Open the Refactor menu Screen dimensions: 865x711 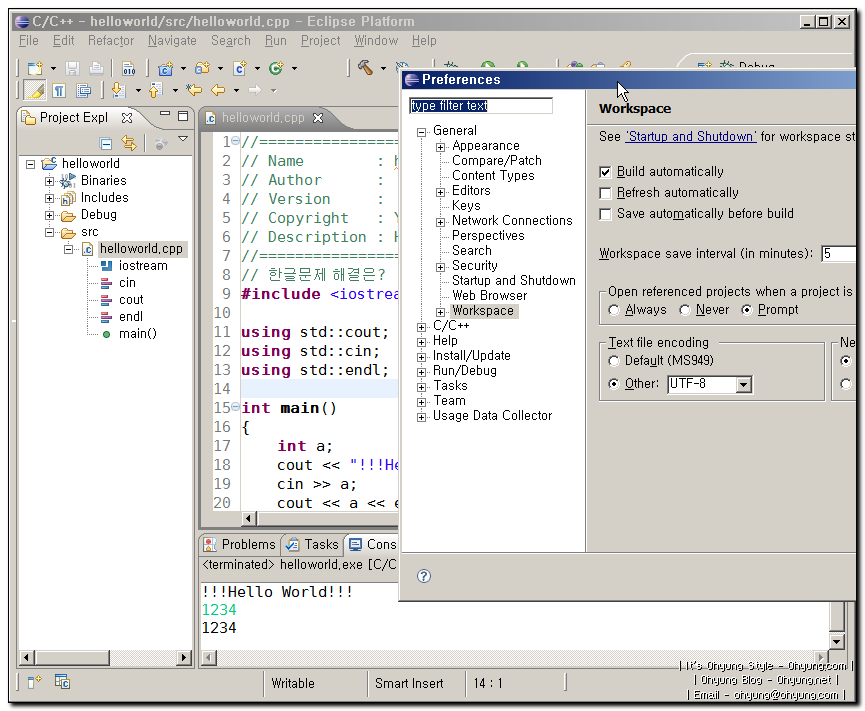click(x=111, y=41)
